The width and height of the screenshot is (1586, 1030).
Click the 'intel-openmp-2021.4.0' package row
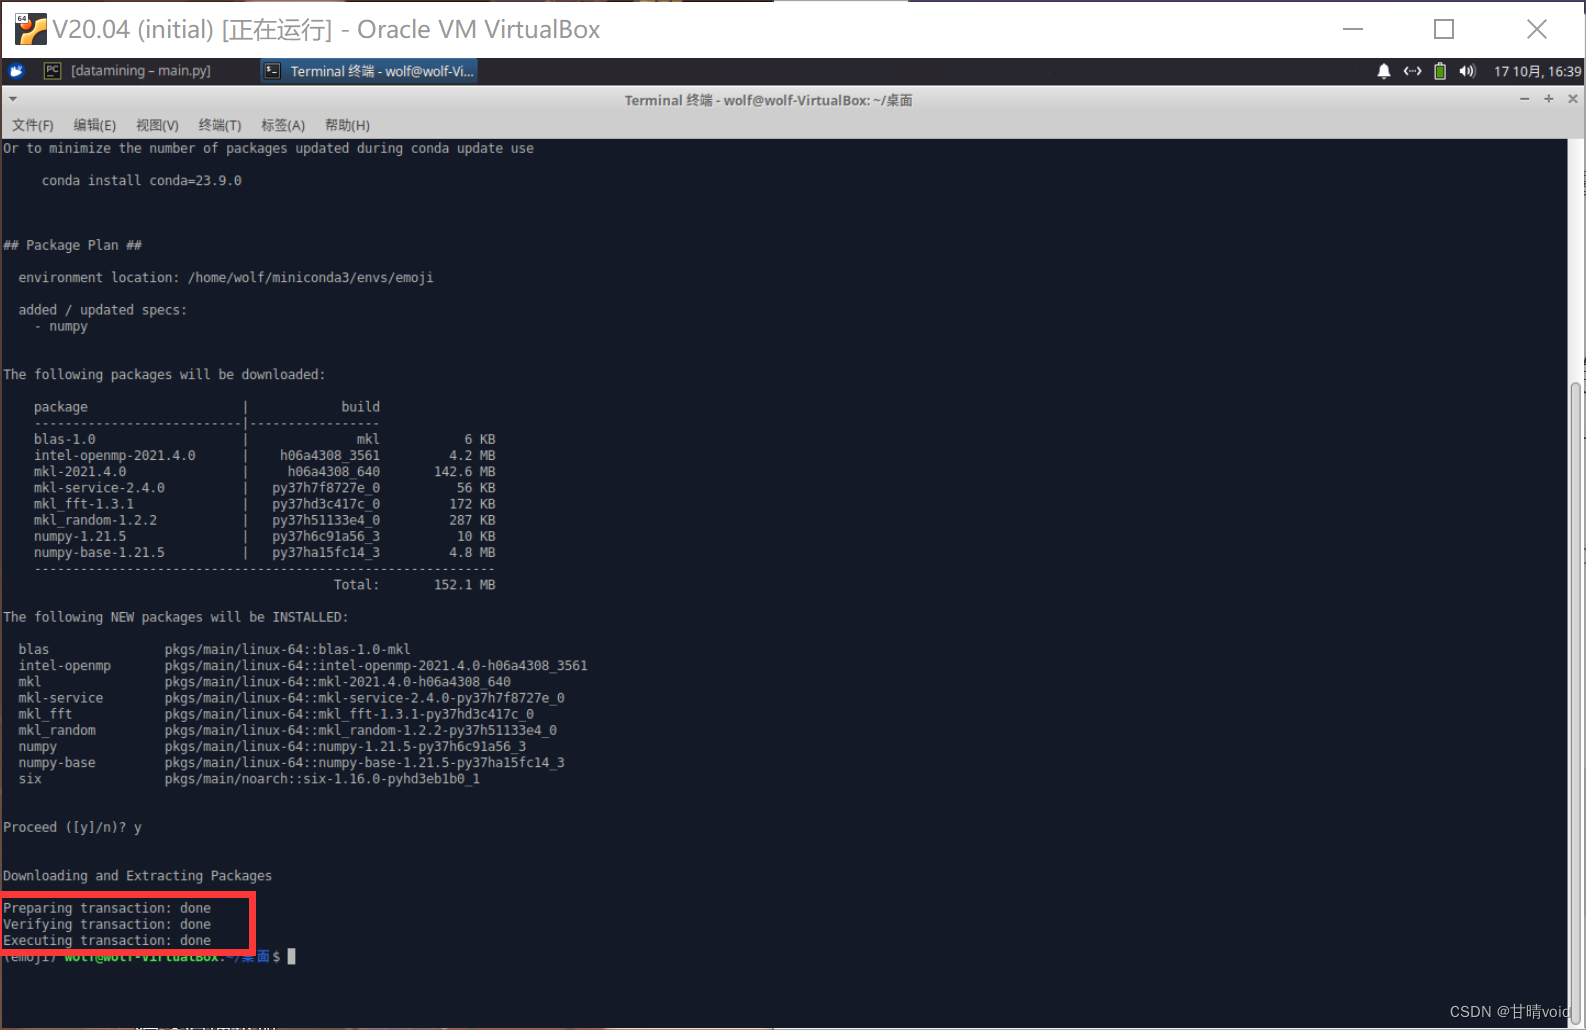[265, 455]
